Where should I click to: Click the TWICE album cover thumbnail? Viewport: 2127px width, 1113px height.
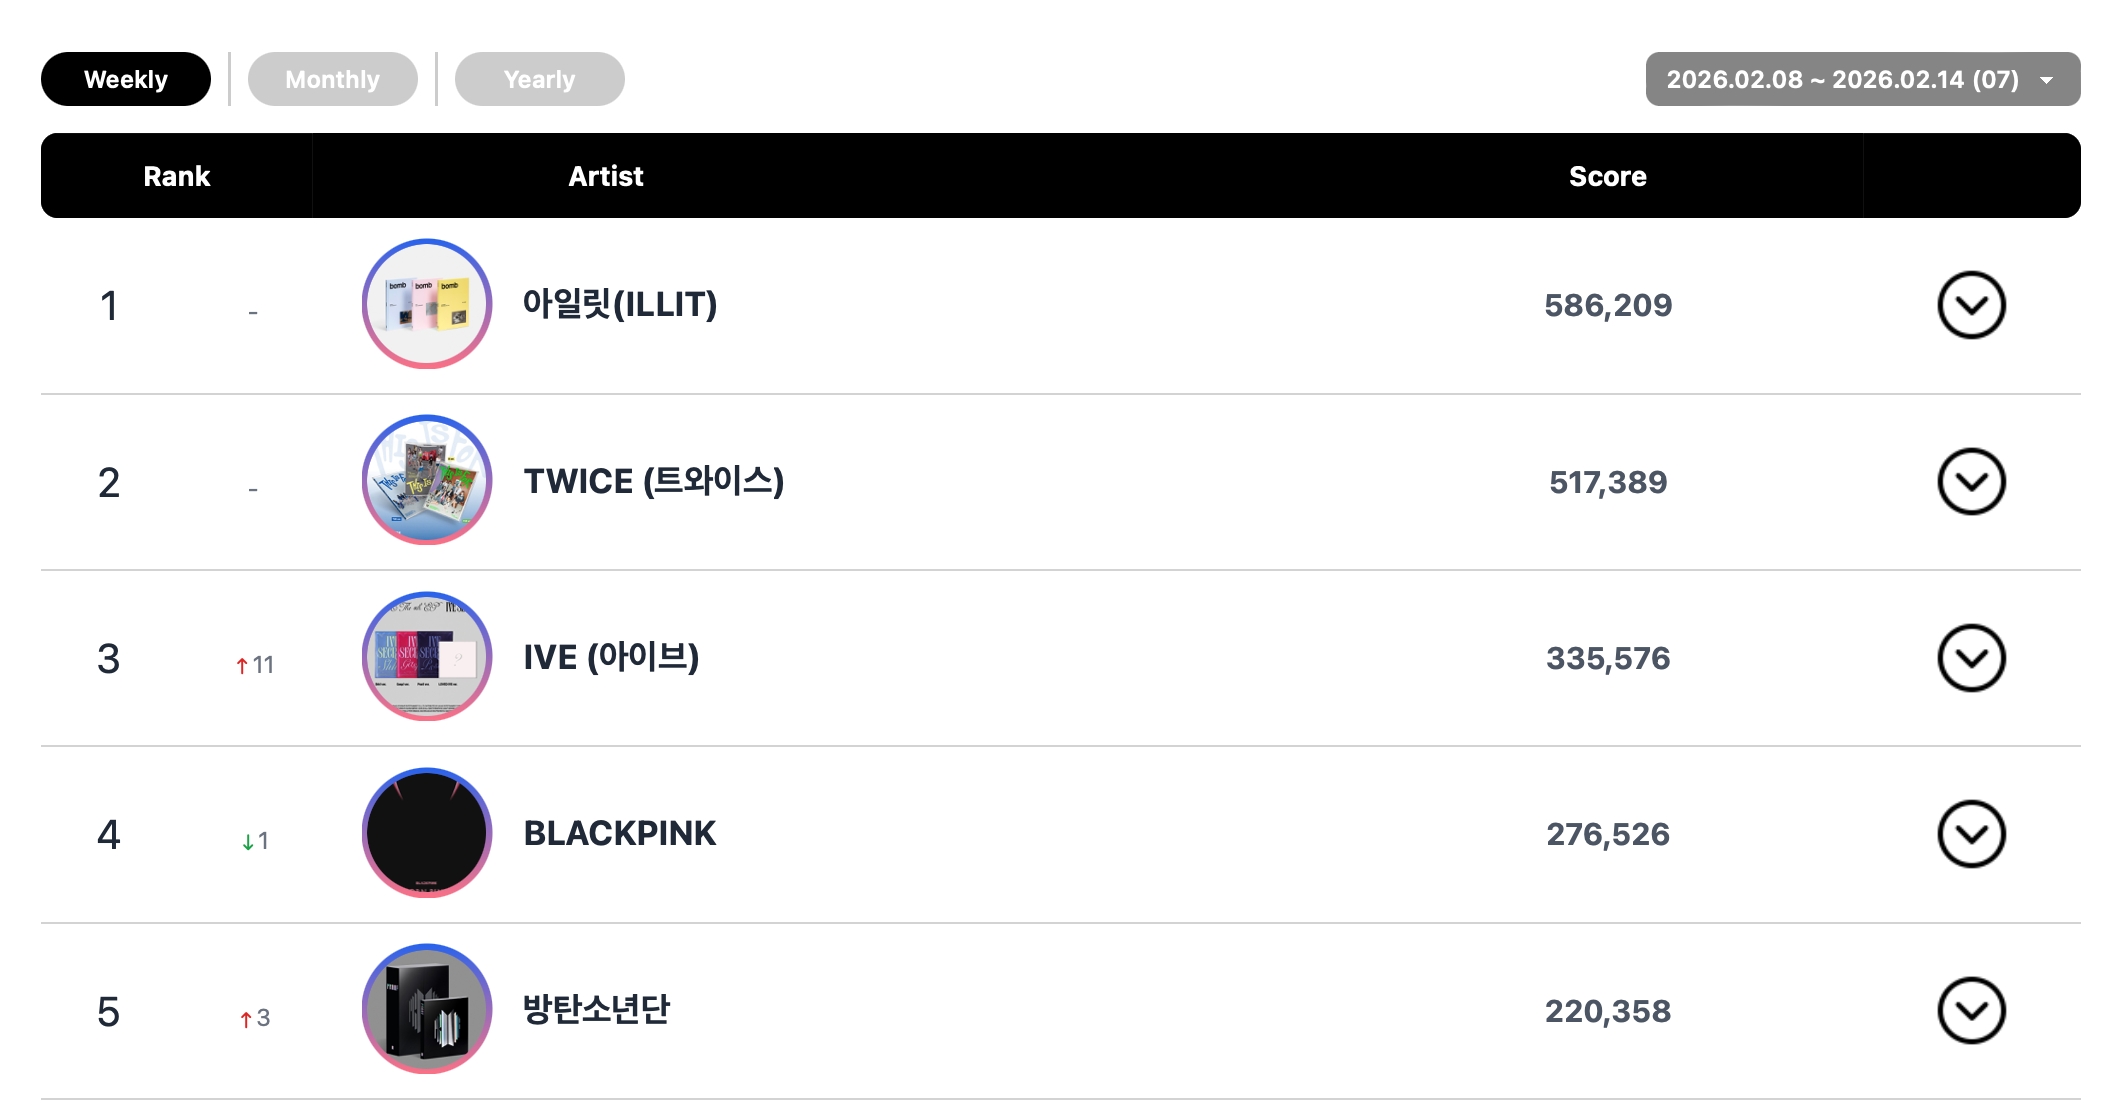(x=427, y=481)
